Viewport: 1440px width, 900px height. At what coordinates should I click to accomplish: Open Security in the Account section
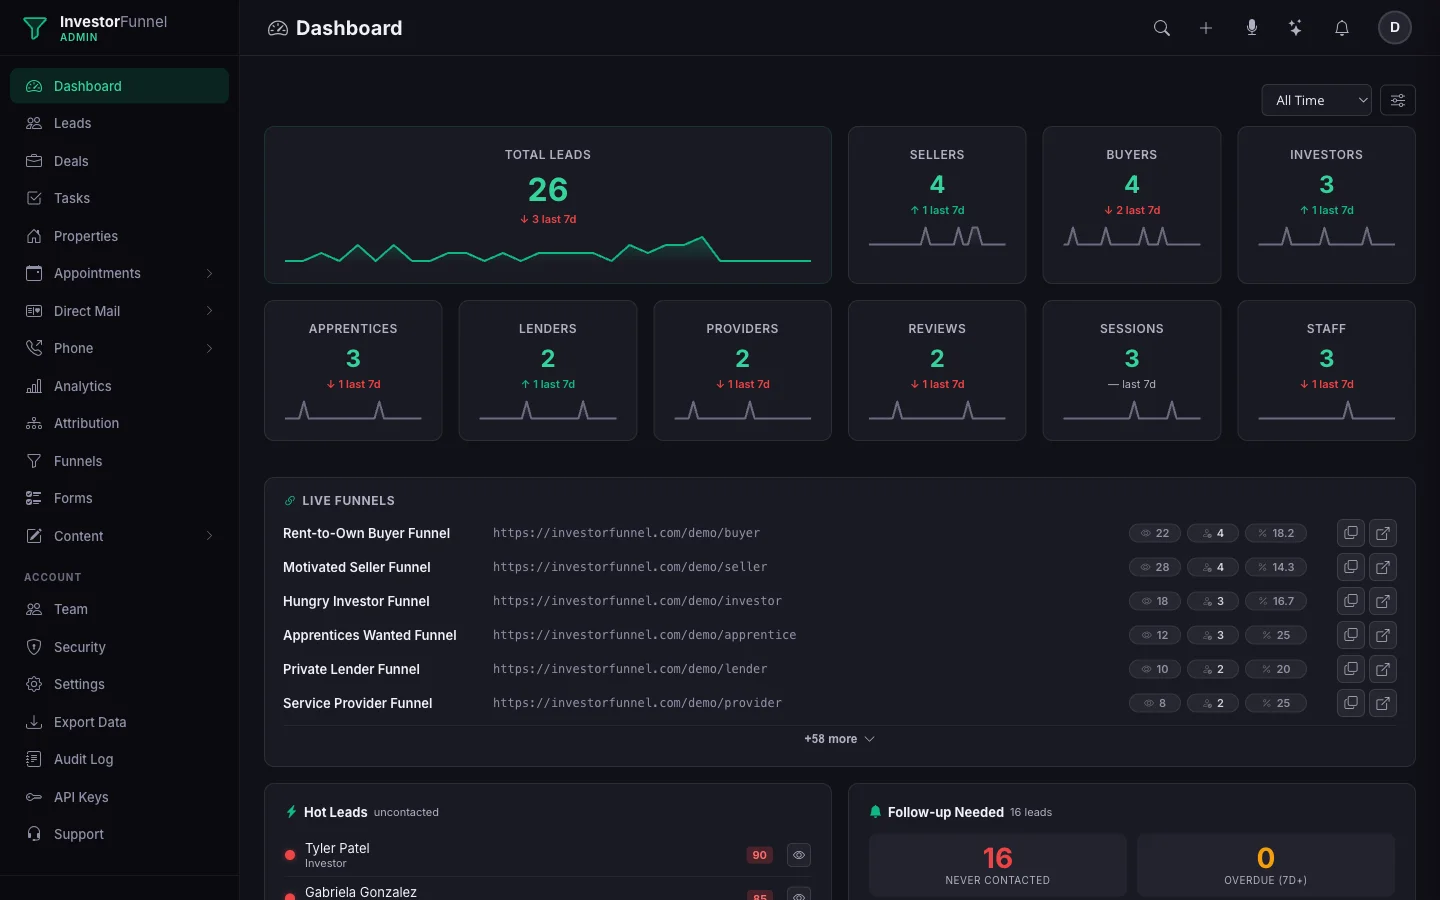[x=119, y=647]
